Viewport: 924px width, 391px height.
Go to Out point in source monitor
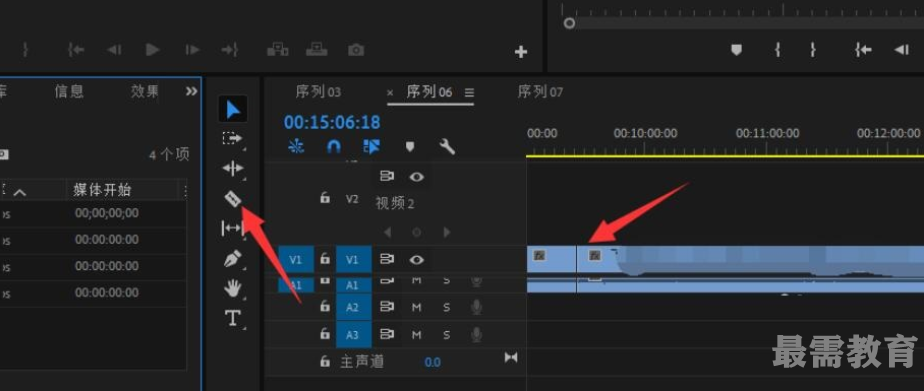click(229, 50)
